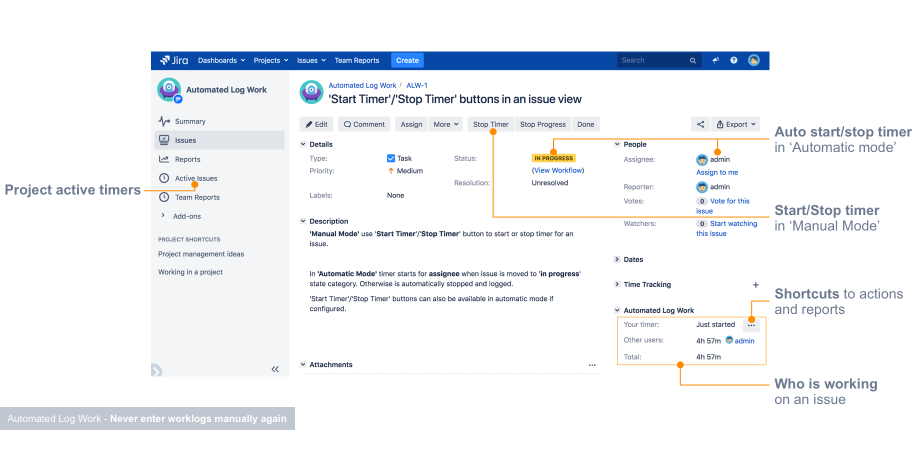This screenshot has height=450, width=920.
Task: Open Active Issues in the sidebar
Action: pos(196,178)
